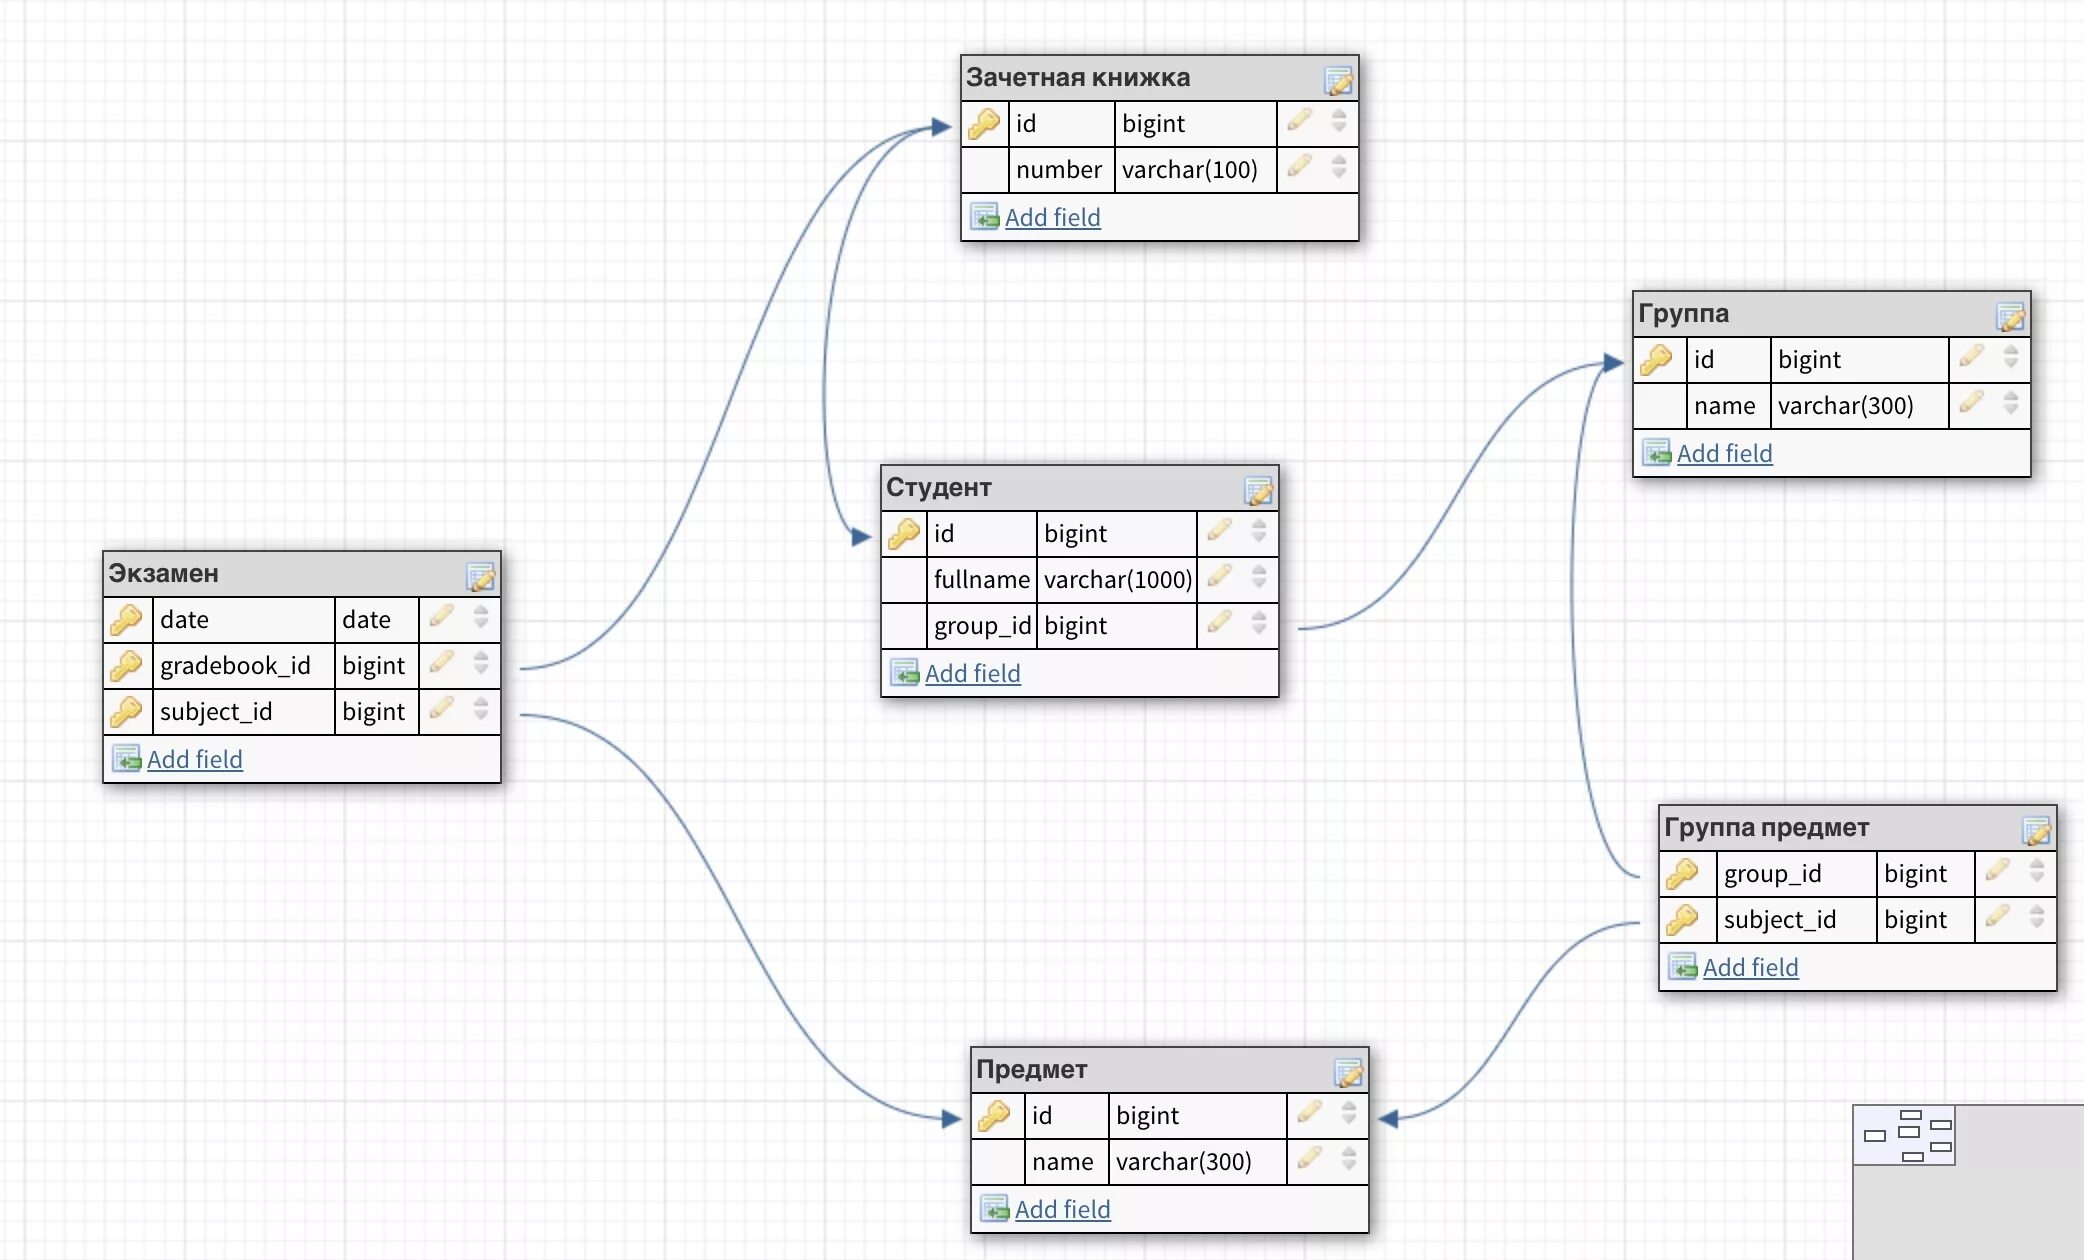2084x1260 pixels.
Task: Edit the name field pencil in Группа
Action: (x=1971, y=402)
